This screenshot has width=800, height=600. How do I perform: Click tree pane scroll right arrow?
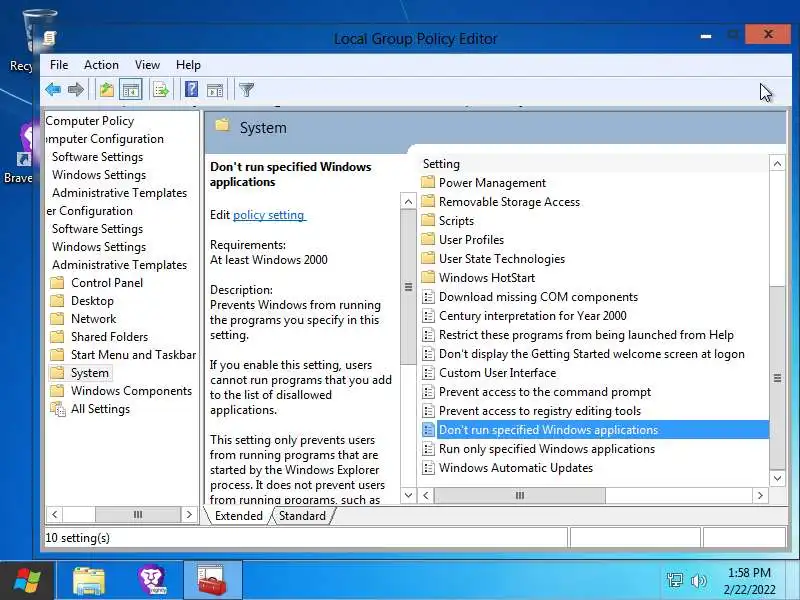189,514
